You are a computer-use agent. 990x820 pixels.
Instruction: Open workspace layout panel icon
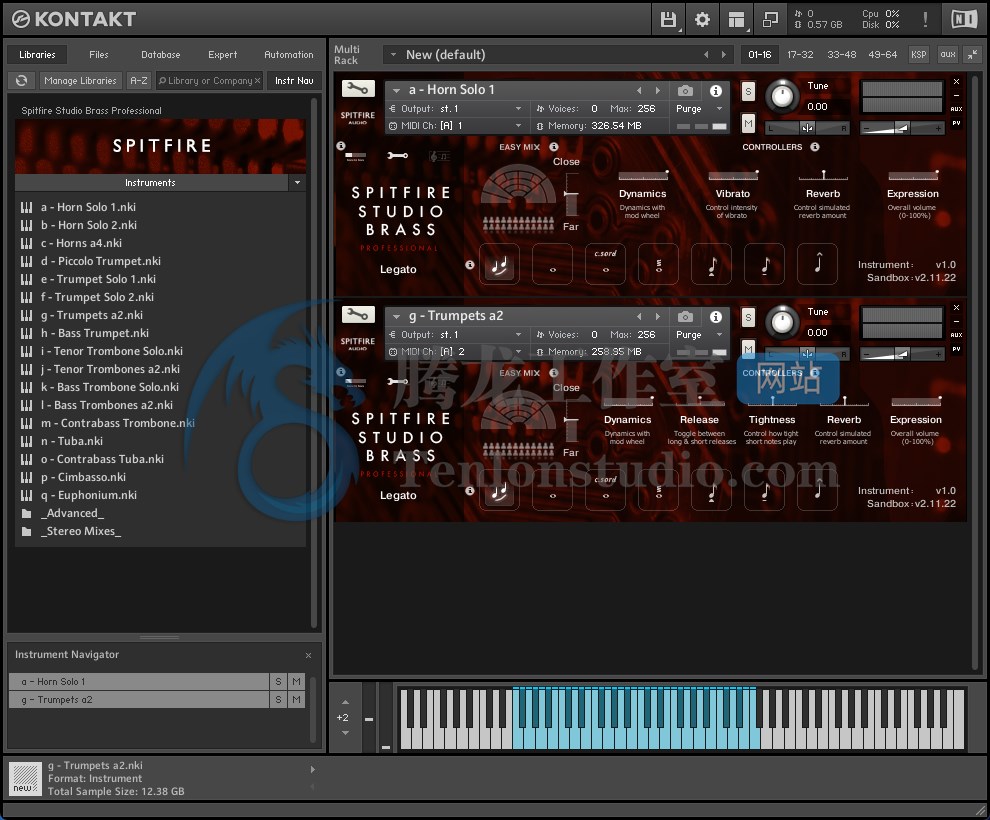[736, 20]
